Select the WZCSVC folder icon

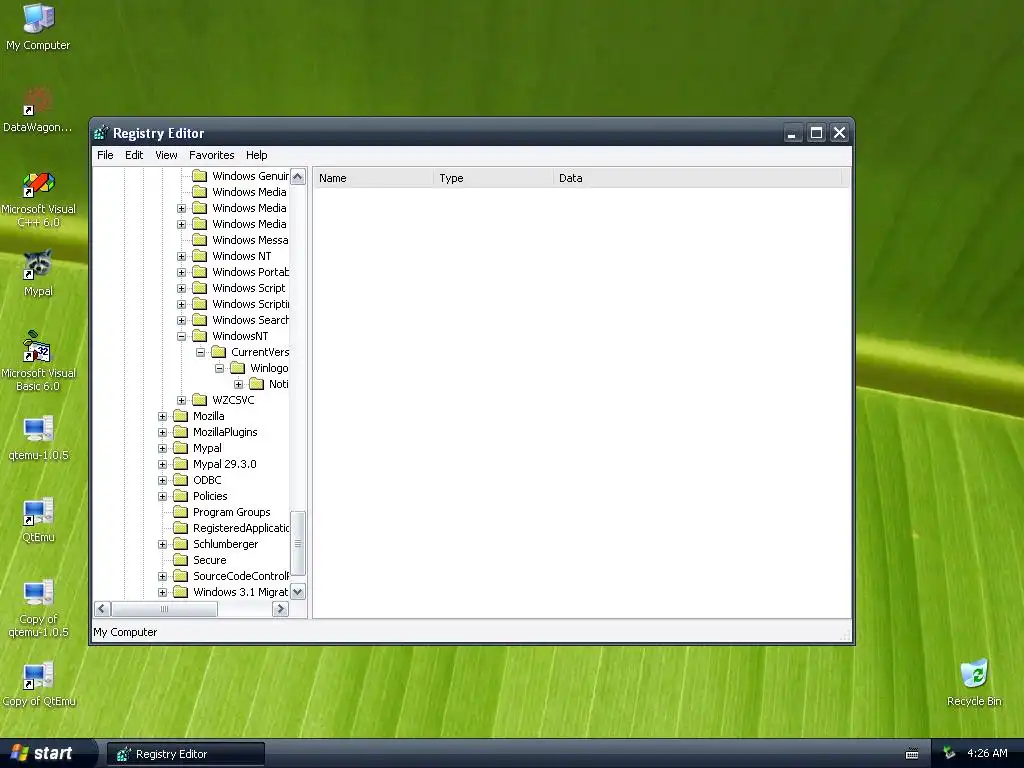click(200, 400)
